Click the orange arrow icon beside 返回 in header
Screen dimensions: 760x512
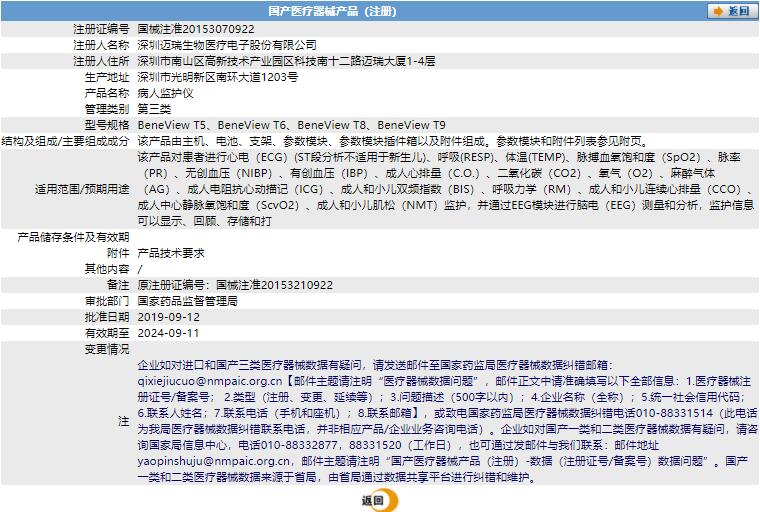[x=718, y=11]
